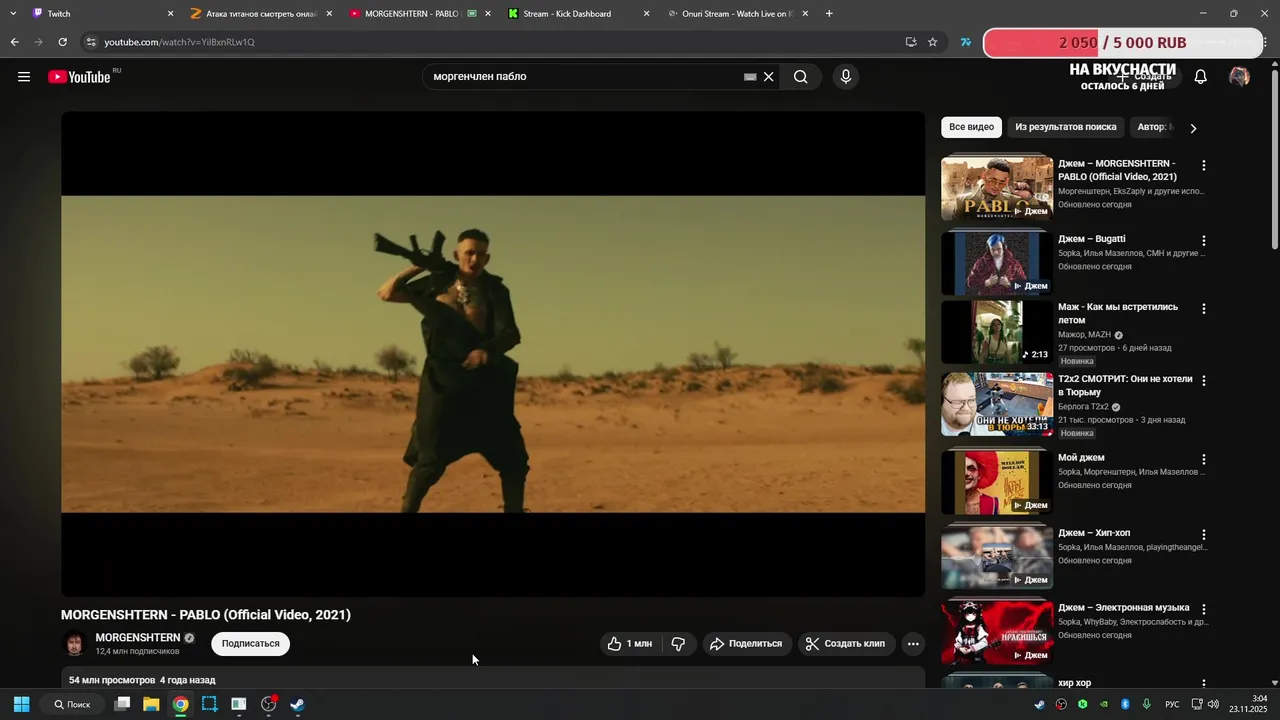Reload the page in Chrome
Viewport: 1280px width, 720px height.
pyautogui.click(x=62, y=42)
